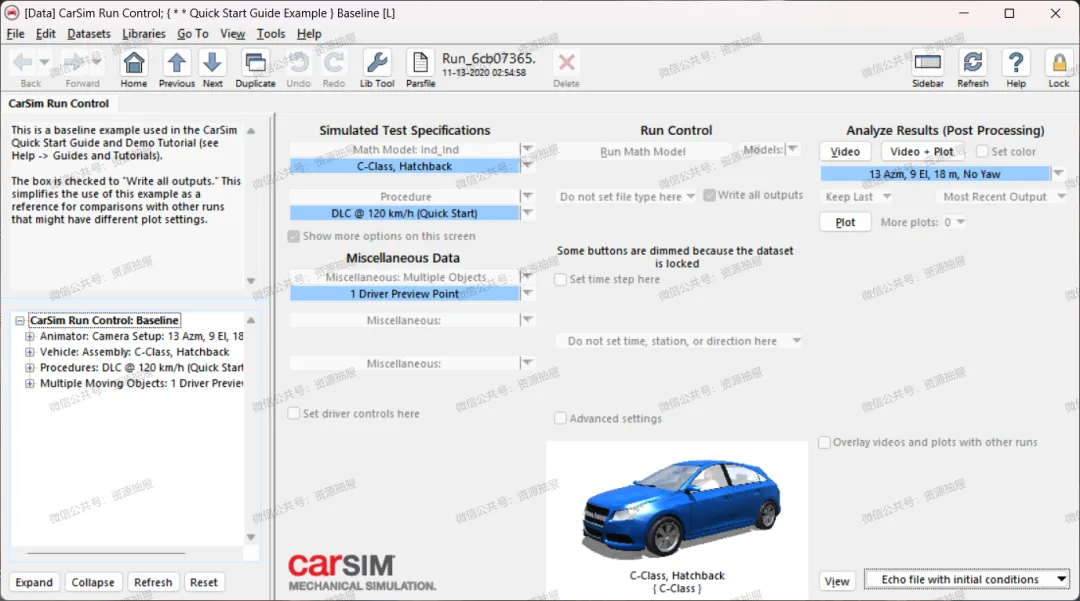Toggle Show more options on this screen
Screen dimensions: 1080x601
point(293,236)
